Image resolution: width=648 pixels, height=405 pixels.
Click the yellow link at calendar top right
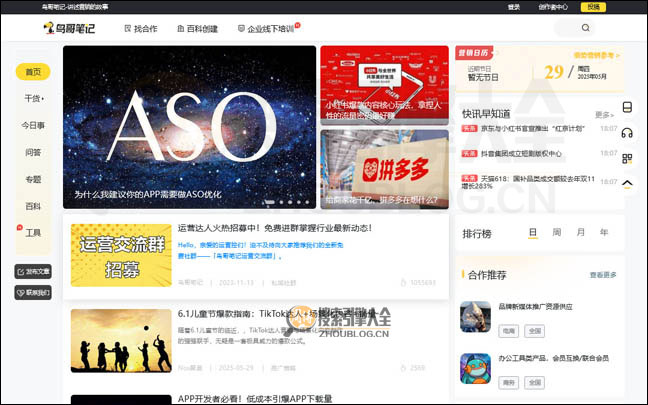click(x=596, y=55)
